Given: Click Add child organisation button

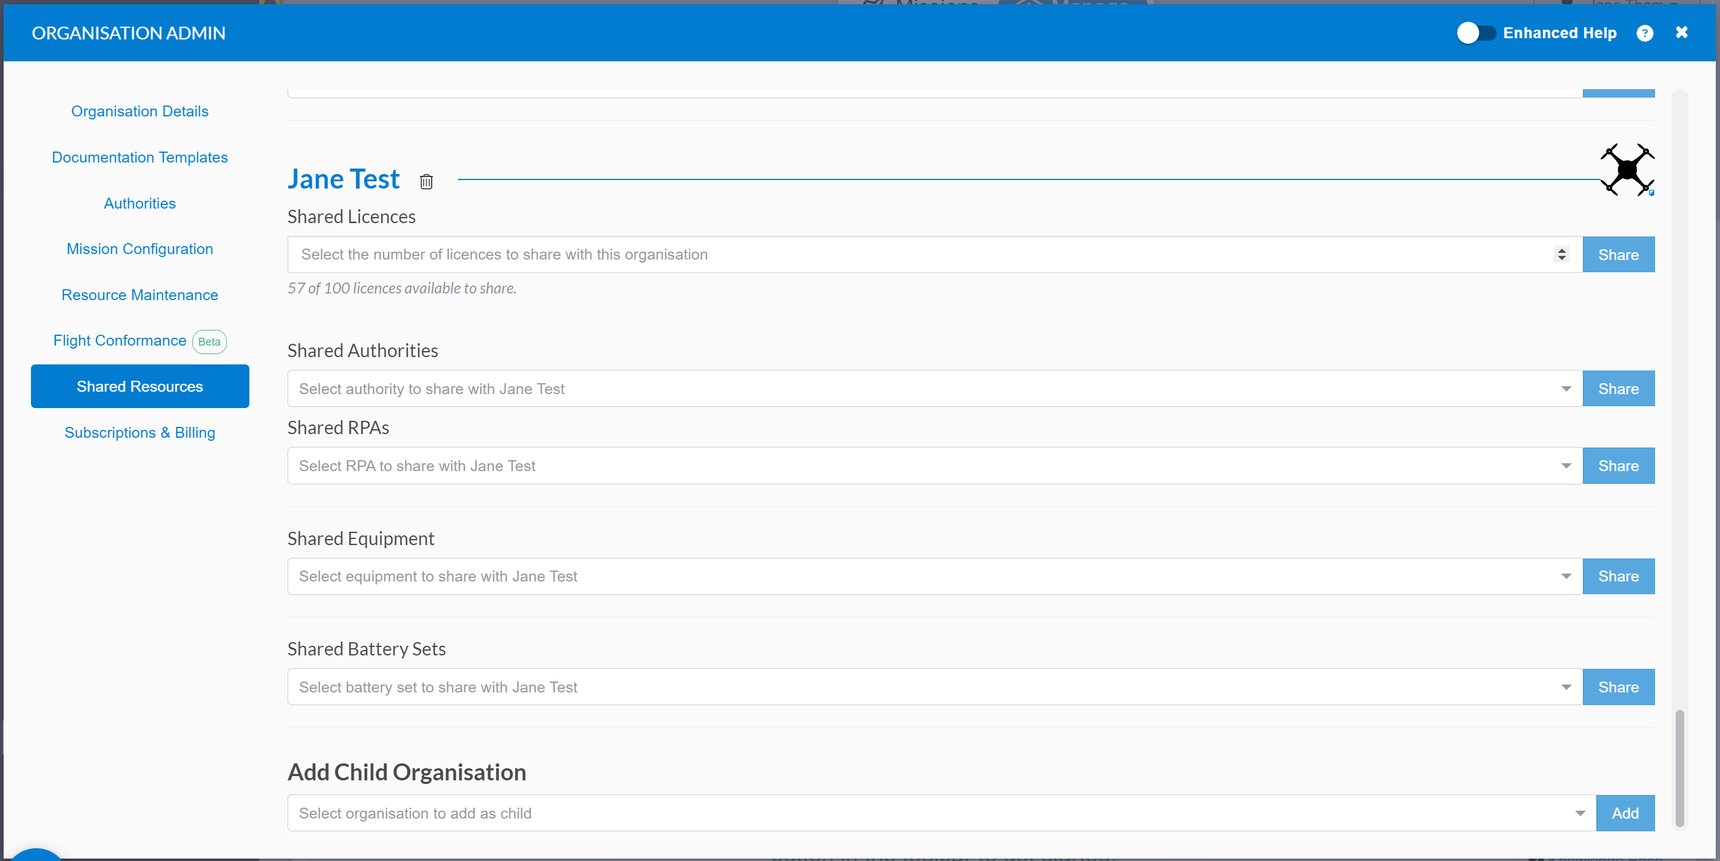Looking at the screenshot, I should pyautogui.click(x=1625, y=813).
